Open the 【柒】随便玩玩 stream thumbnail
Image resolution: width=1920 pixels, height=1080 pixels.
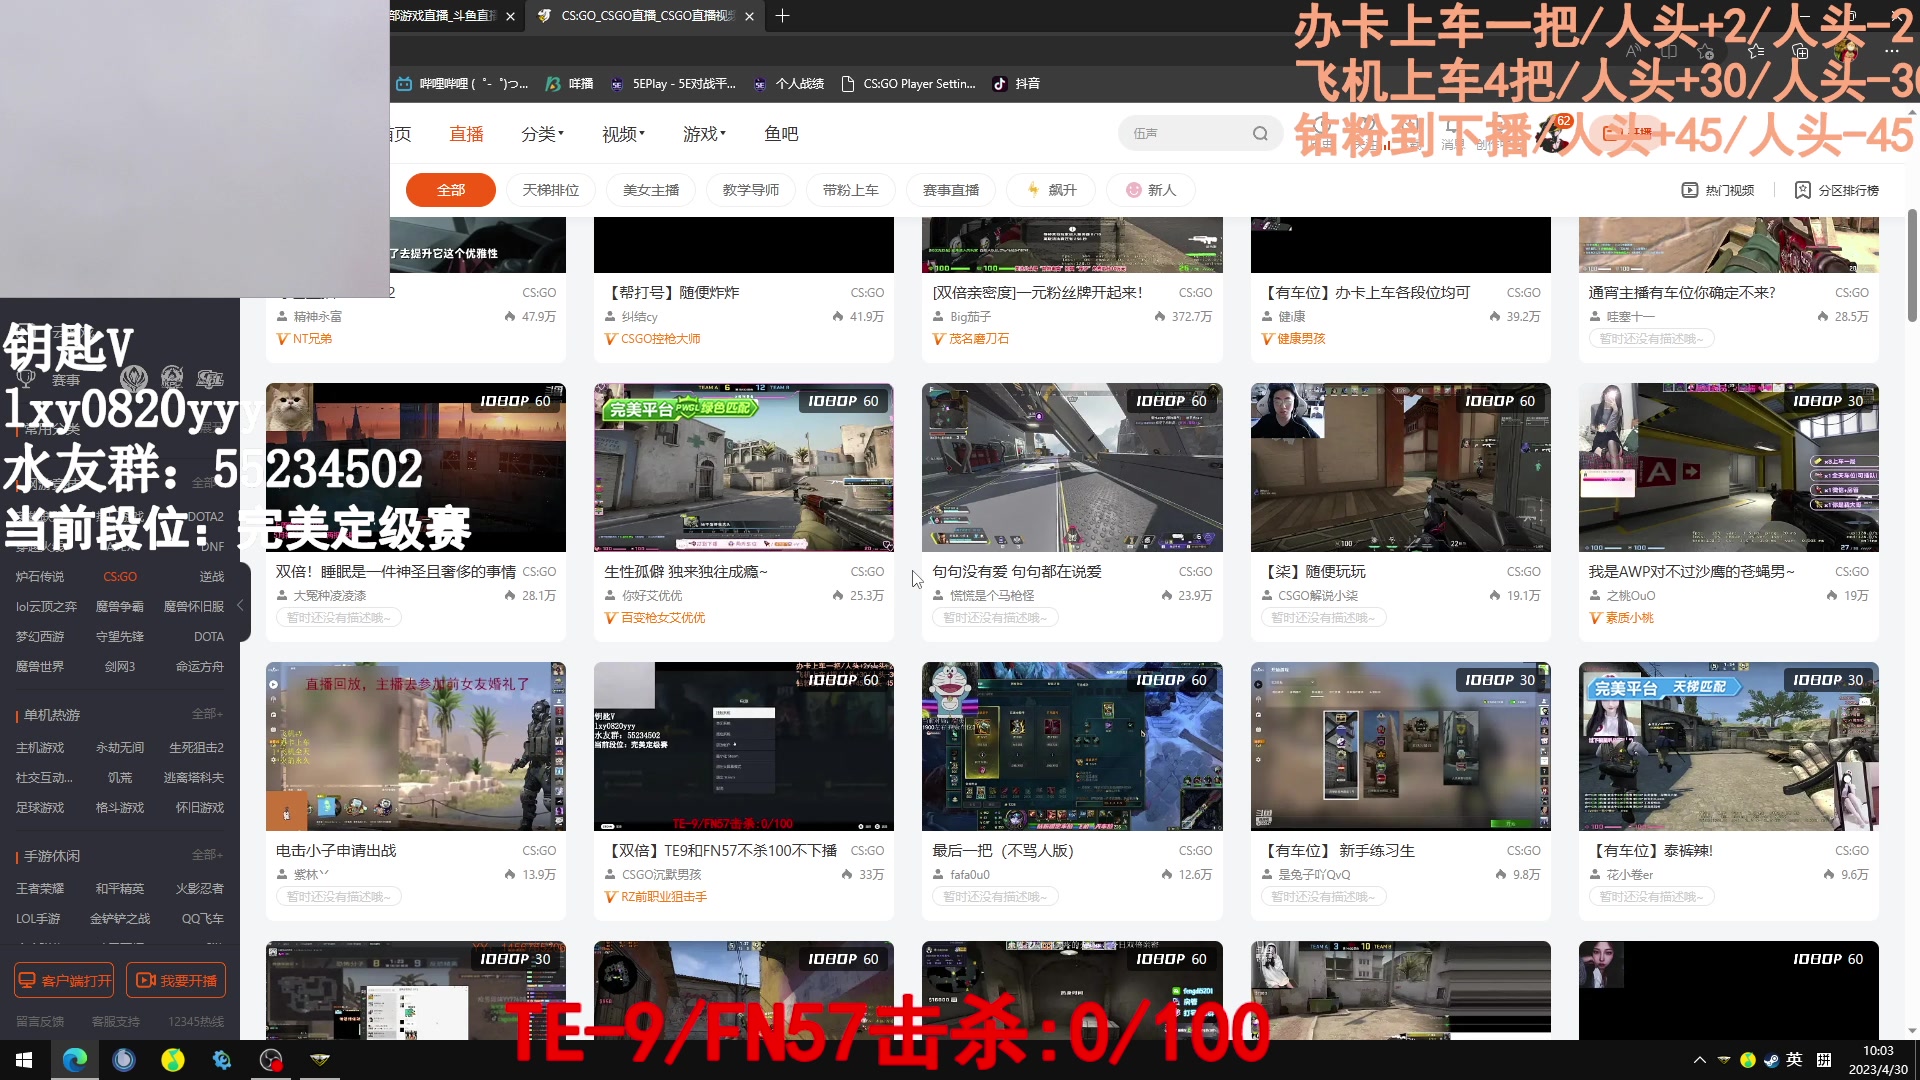[1400, 467]
